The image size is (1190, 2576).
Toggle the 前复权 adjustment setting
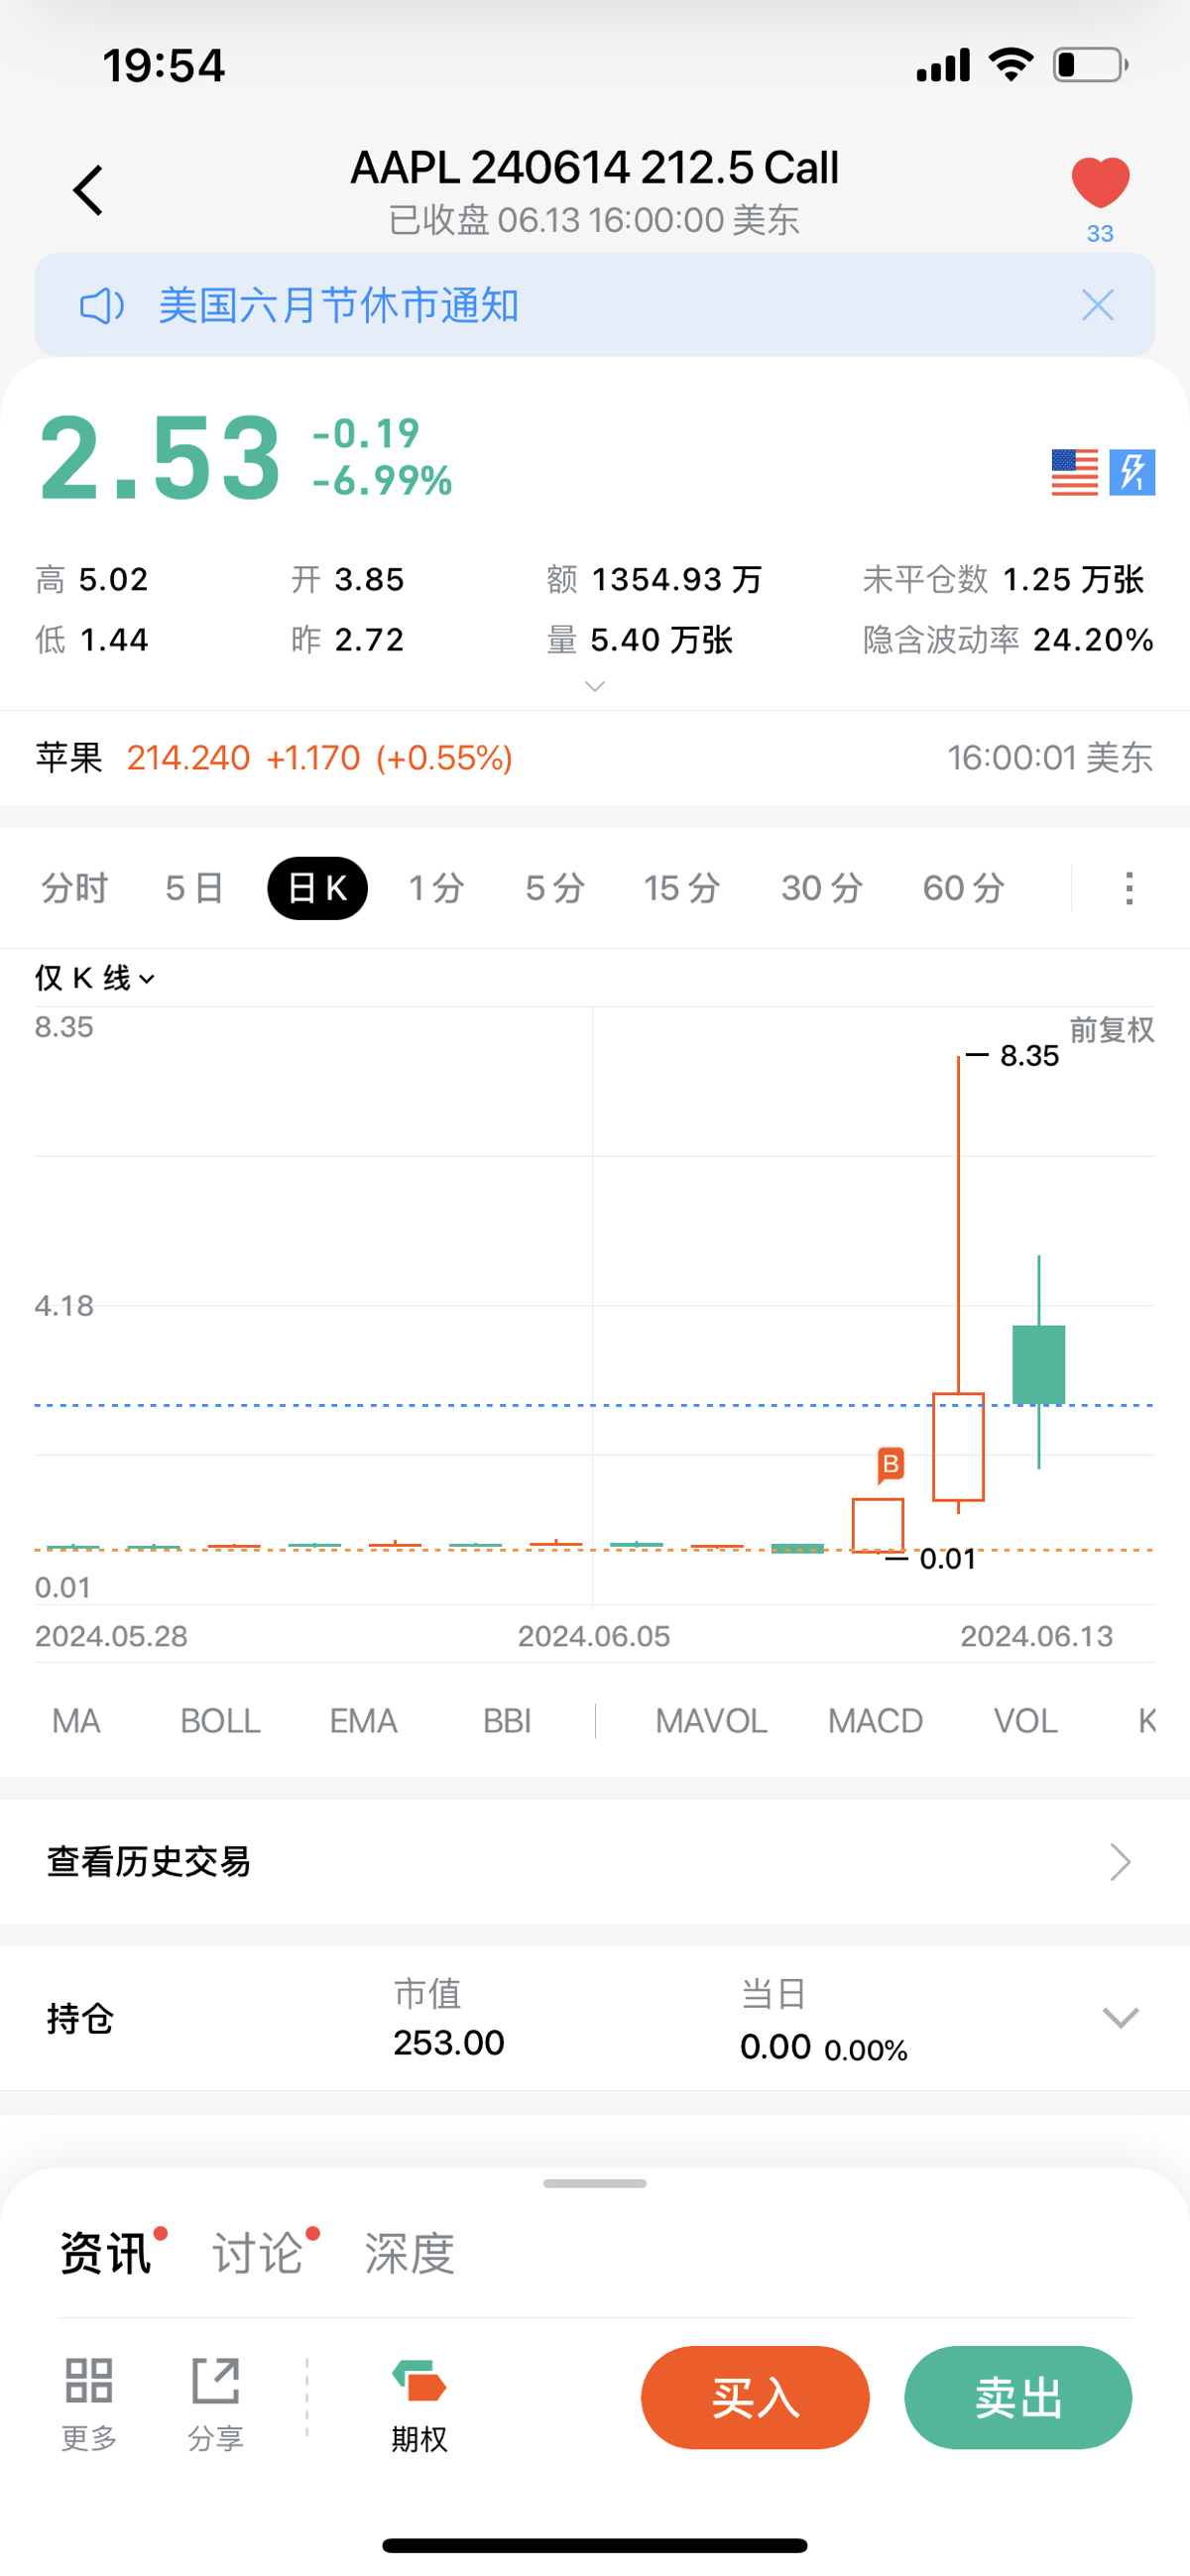(x=1111, y=1029)
